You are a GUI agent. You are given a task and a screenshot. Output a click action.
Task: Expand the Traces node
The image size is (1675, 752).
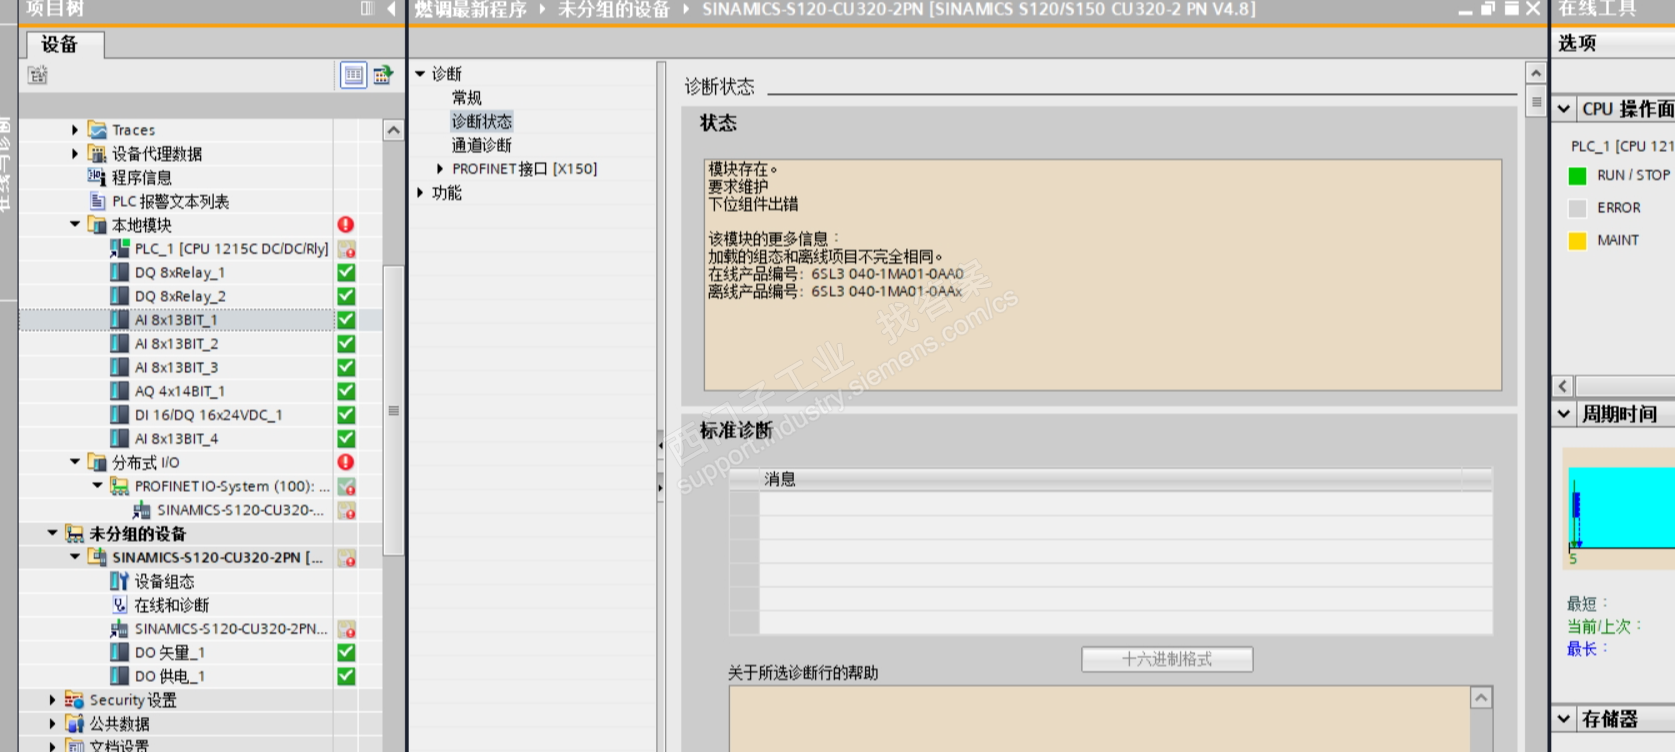coord(75,129)
